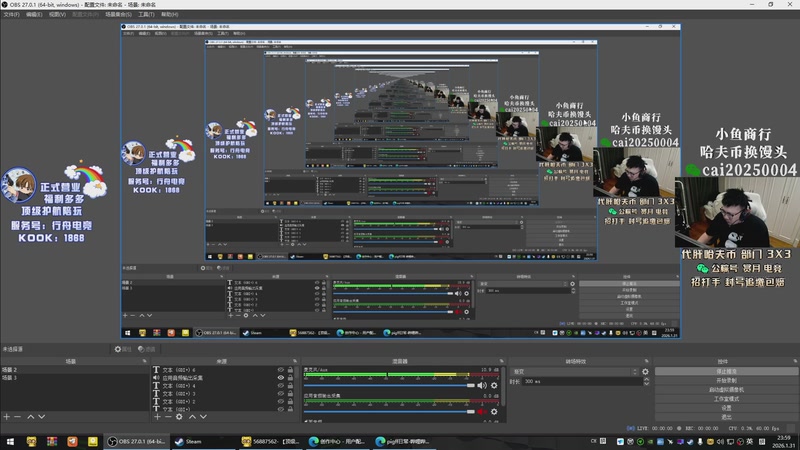Viewport: 800px width, 450px height.
Task: Toggle visibility of 文本 (GDI+) 6 source
Action: [281, 370]
